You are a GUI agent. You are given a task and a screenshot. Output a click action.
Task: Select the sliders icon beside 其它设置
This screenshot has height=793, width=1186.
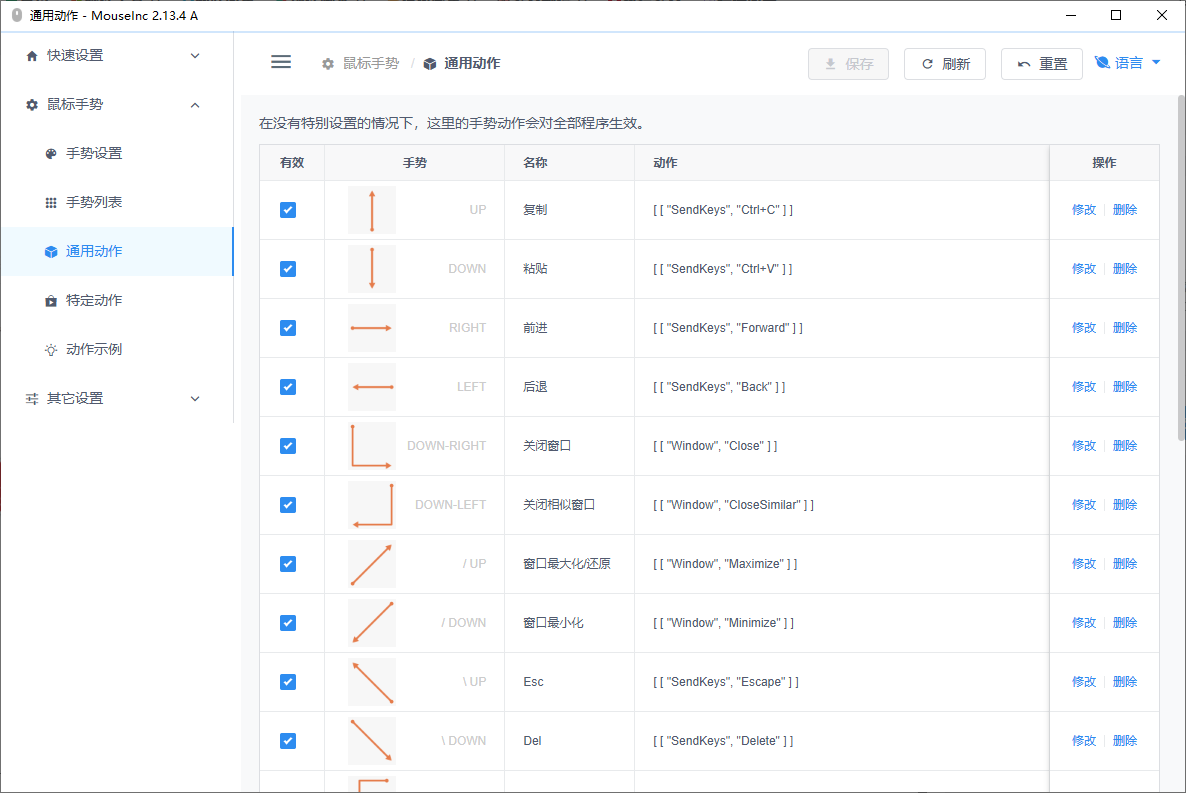point(31,398)
